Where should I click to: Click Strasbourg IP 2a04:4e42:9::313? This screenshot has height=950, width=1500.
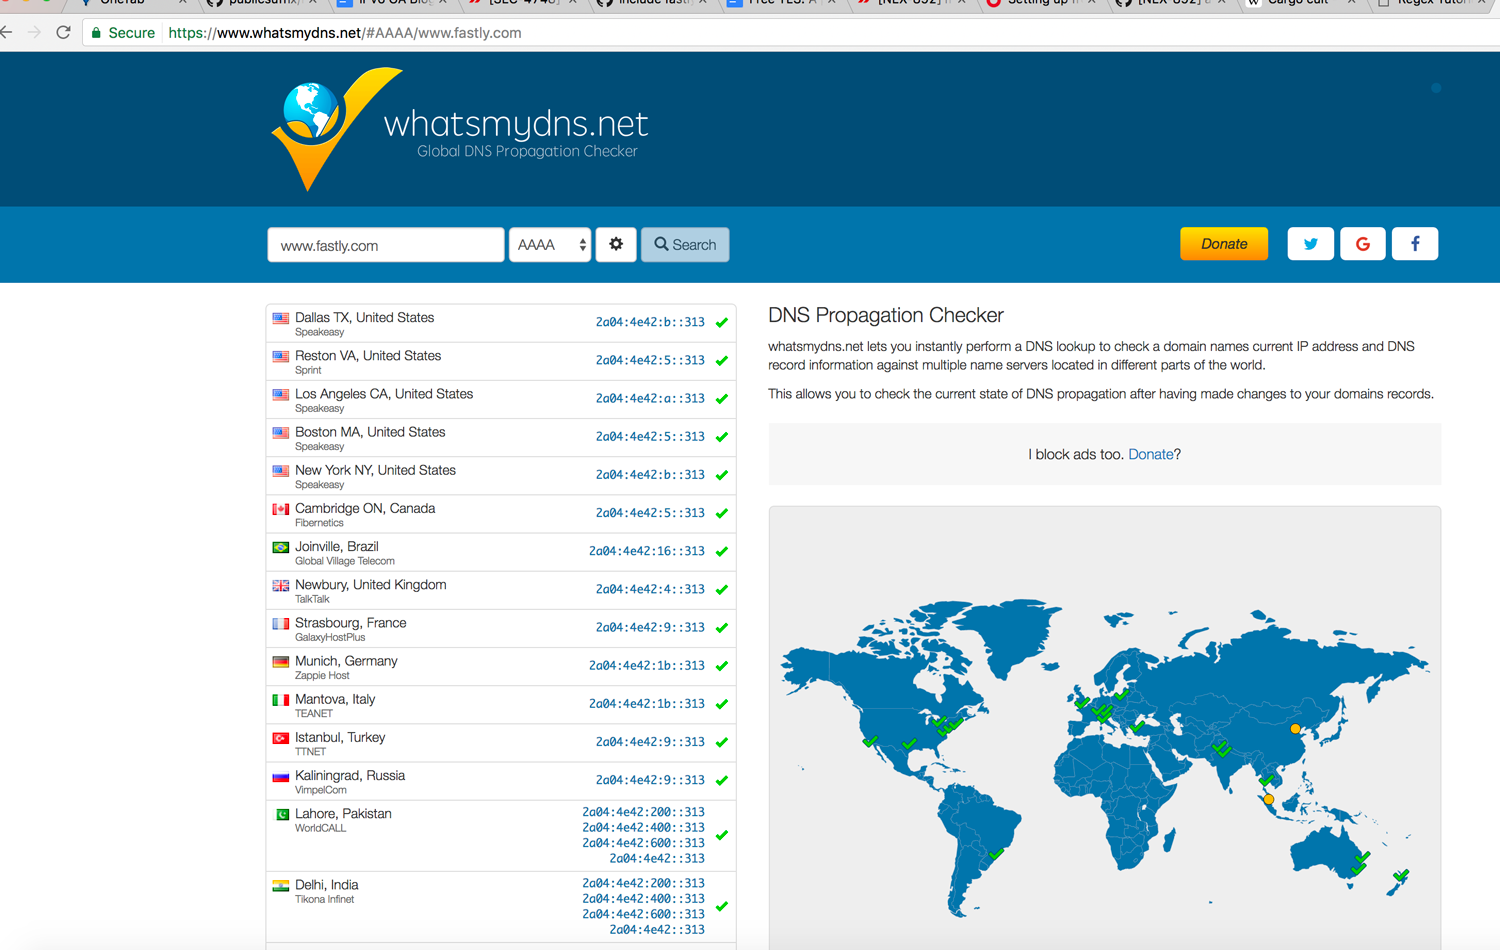tap(650, 627)
